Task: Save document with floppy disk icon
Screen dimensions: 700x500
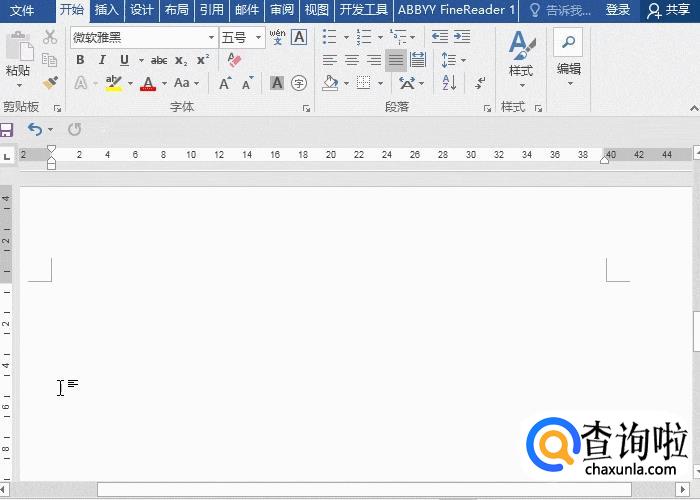Action: [x=6, y=130]
